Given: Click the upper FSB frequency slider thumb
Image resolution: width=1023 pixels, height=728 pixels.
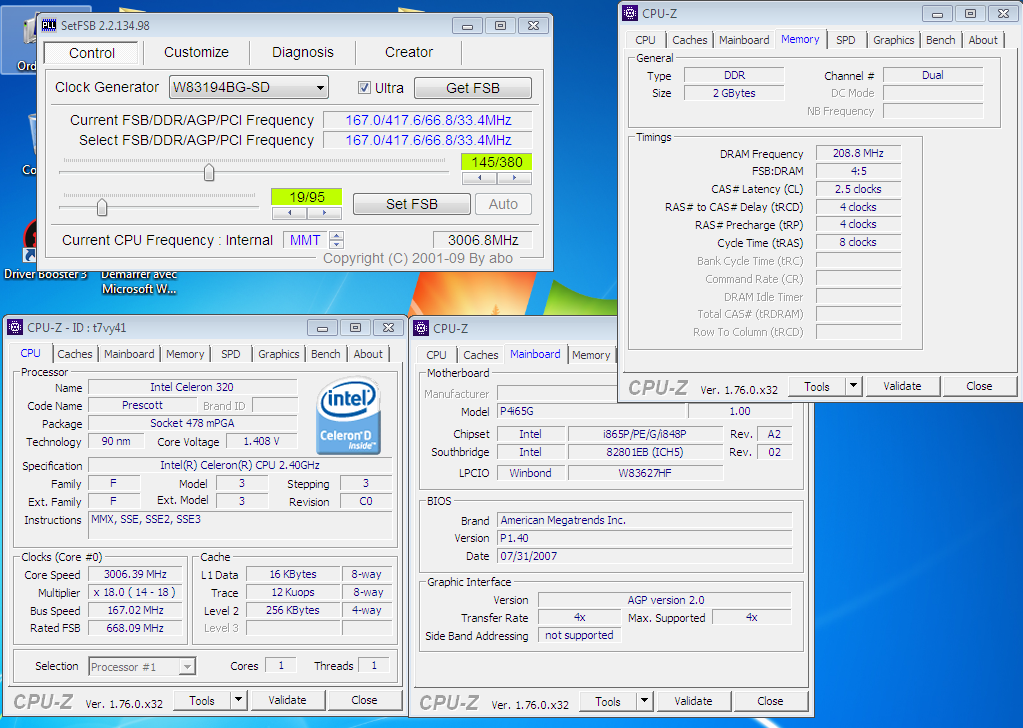Looking at the screenshot, I should [209, 172].
